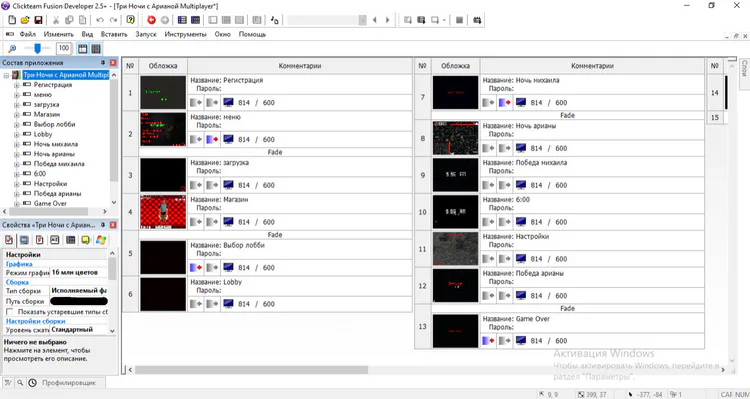Open the Events properties tab icon
The image size is (750, 399).
70,240
